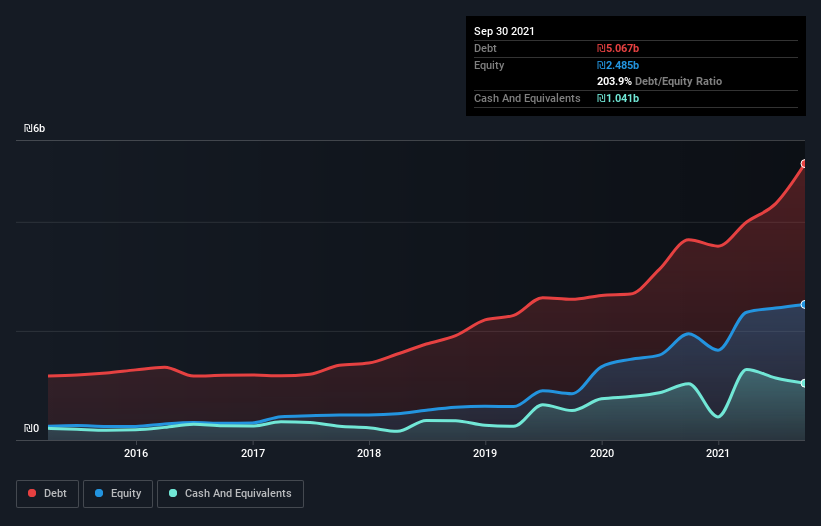
Task: Click the Sep 30 2021 tooltip date
Action: point(504,31)
